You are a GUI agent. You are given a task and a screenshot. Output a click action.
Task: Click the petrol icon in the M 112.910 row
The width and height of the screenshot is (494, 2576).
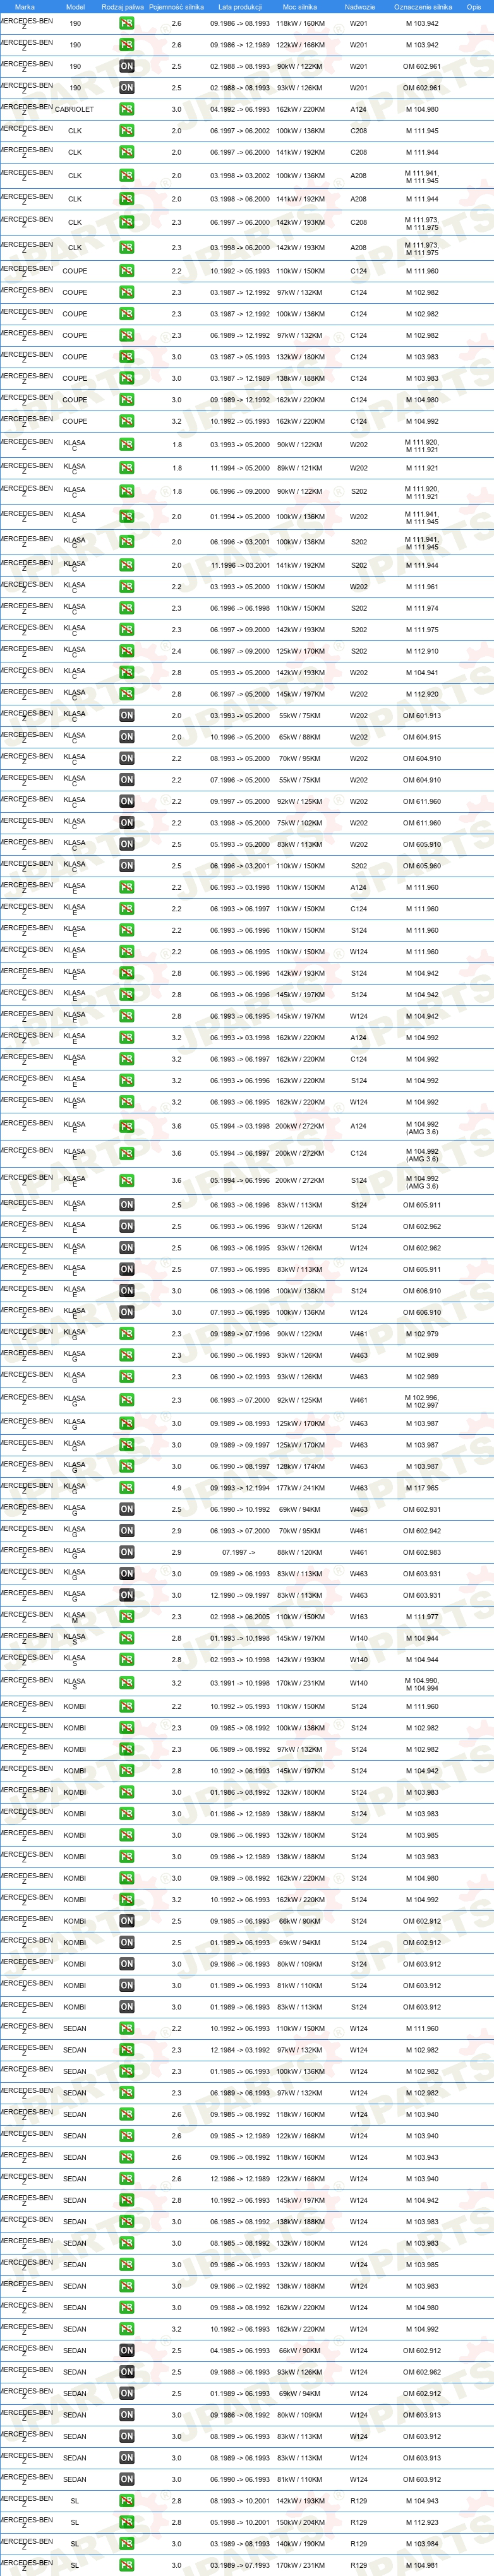[127, 651]
